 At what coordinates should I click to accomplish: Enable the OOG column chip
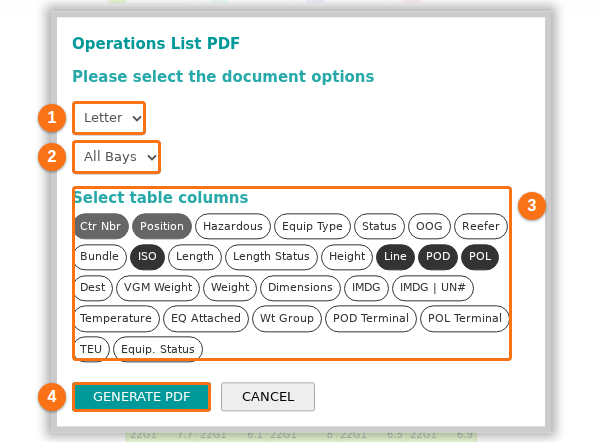click(x=429, y=226)
